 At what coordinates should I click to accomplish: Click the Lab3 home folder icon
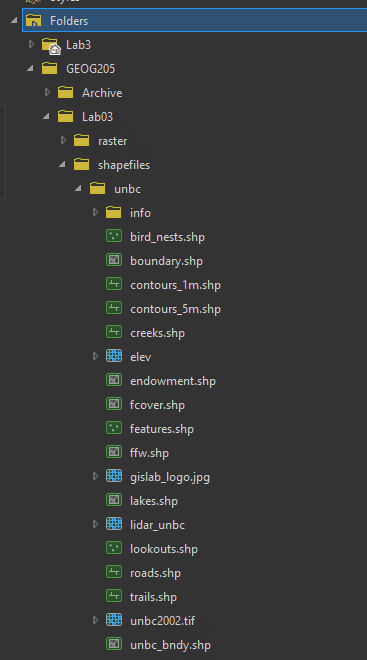coord(51,45)
